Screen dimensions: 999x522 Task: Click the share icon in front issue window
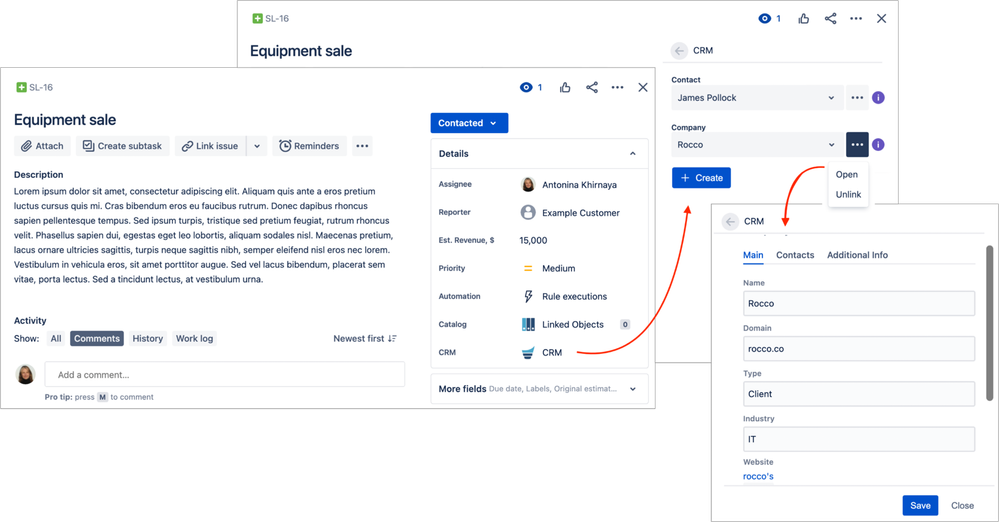(592, 87)
